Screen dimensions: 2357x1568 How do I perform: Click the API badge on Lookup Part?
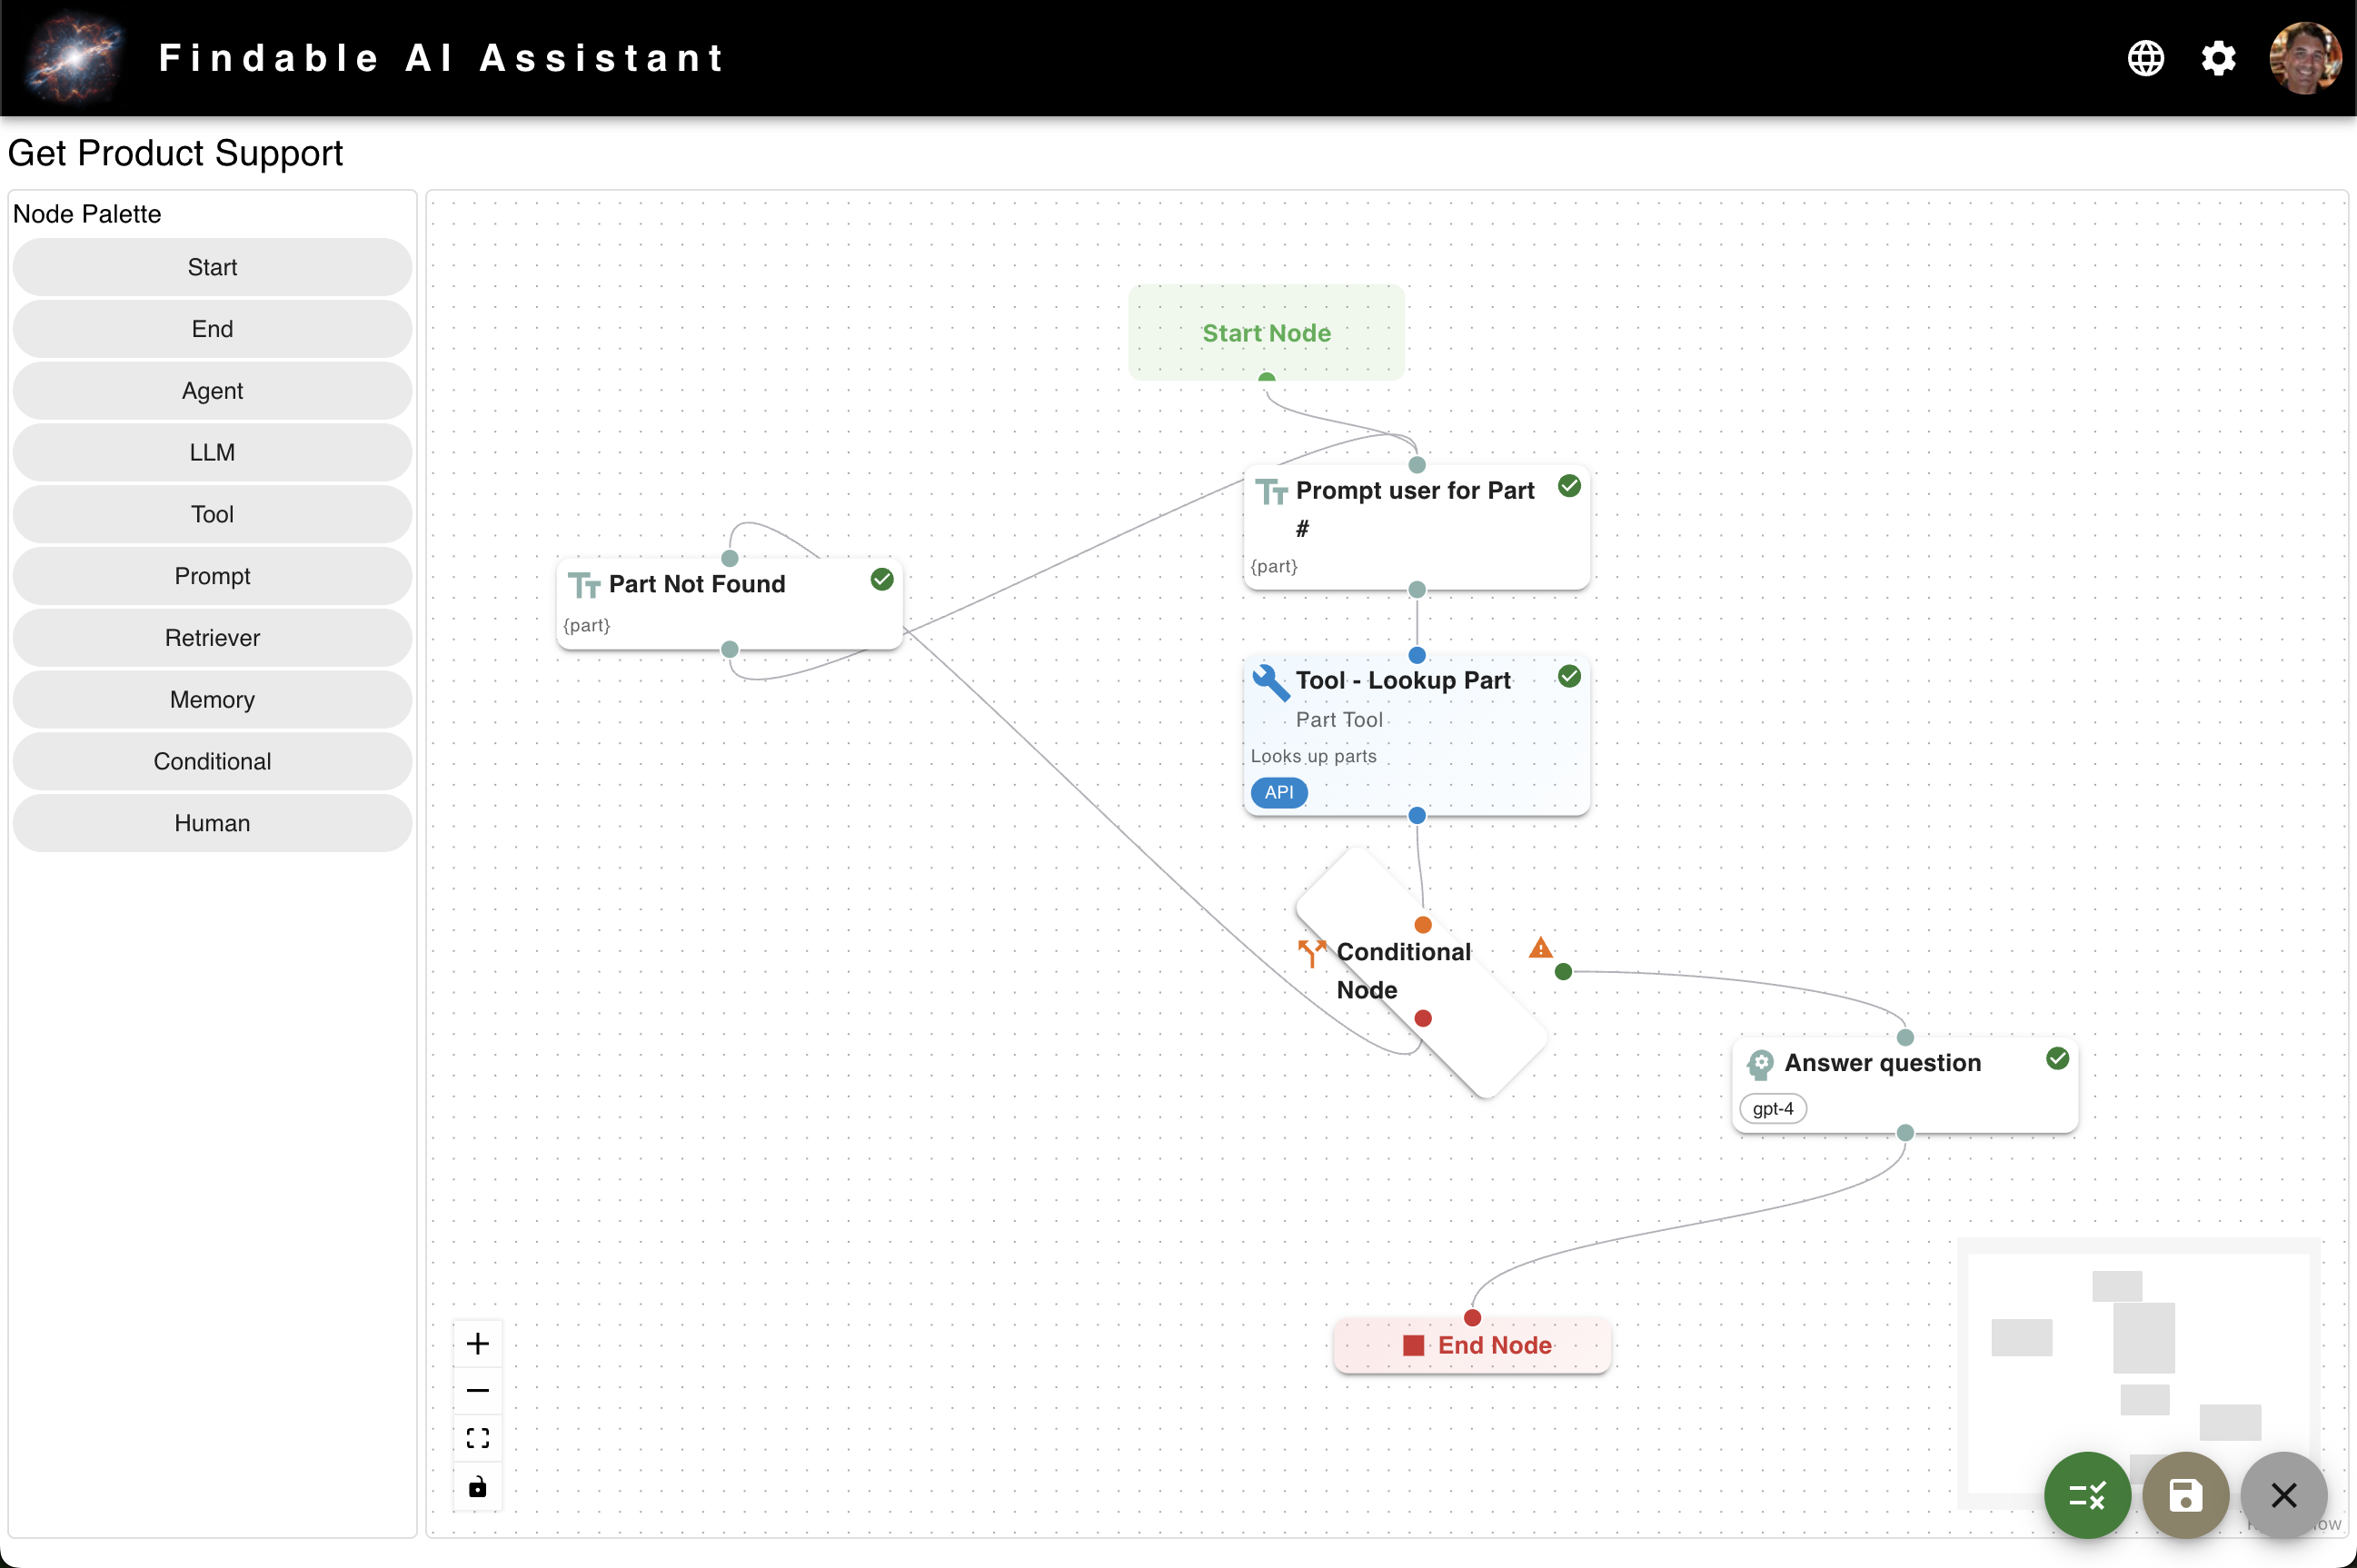1279,792
